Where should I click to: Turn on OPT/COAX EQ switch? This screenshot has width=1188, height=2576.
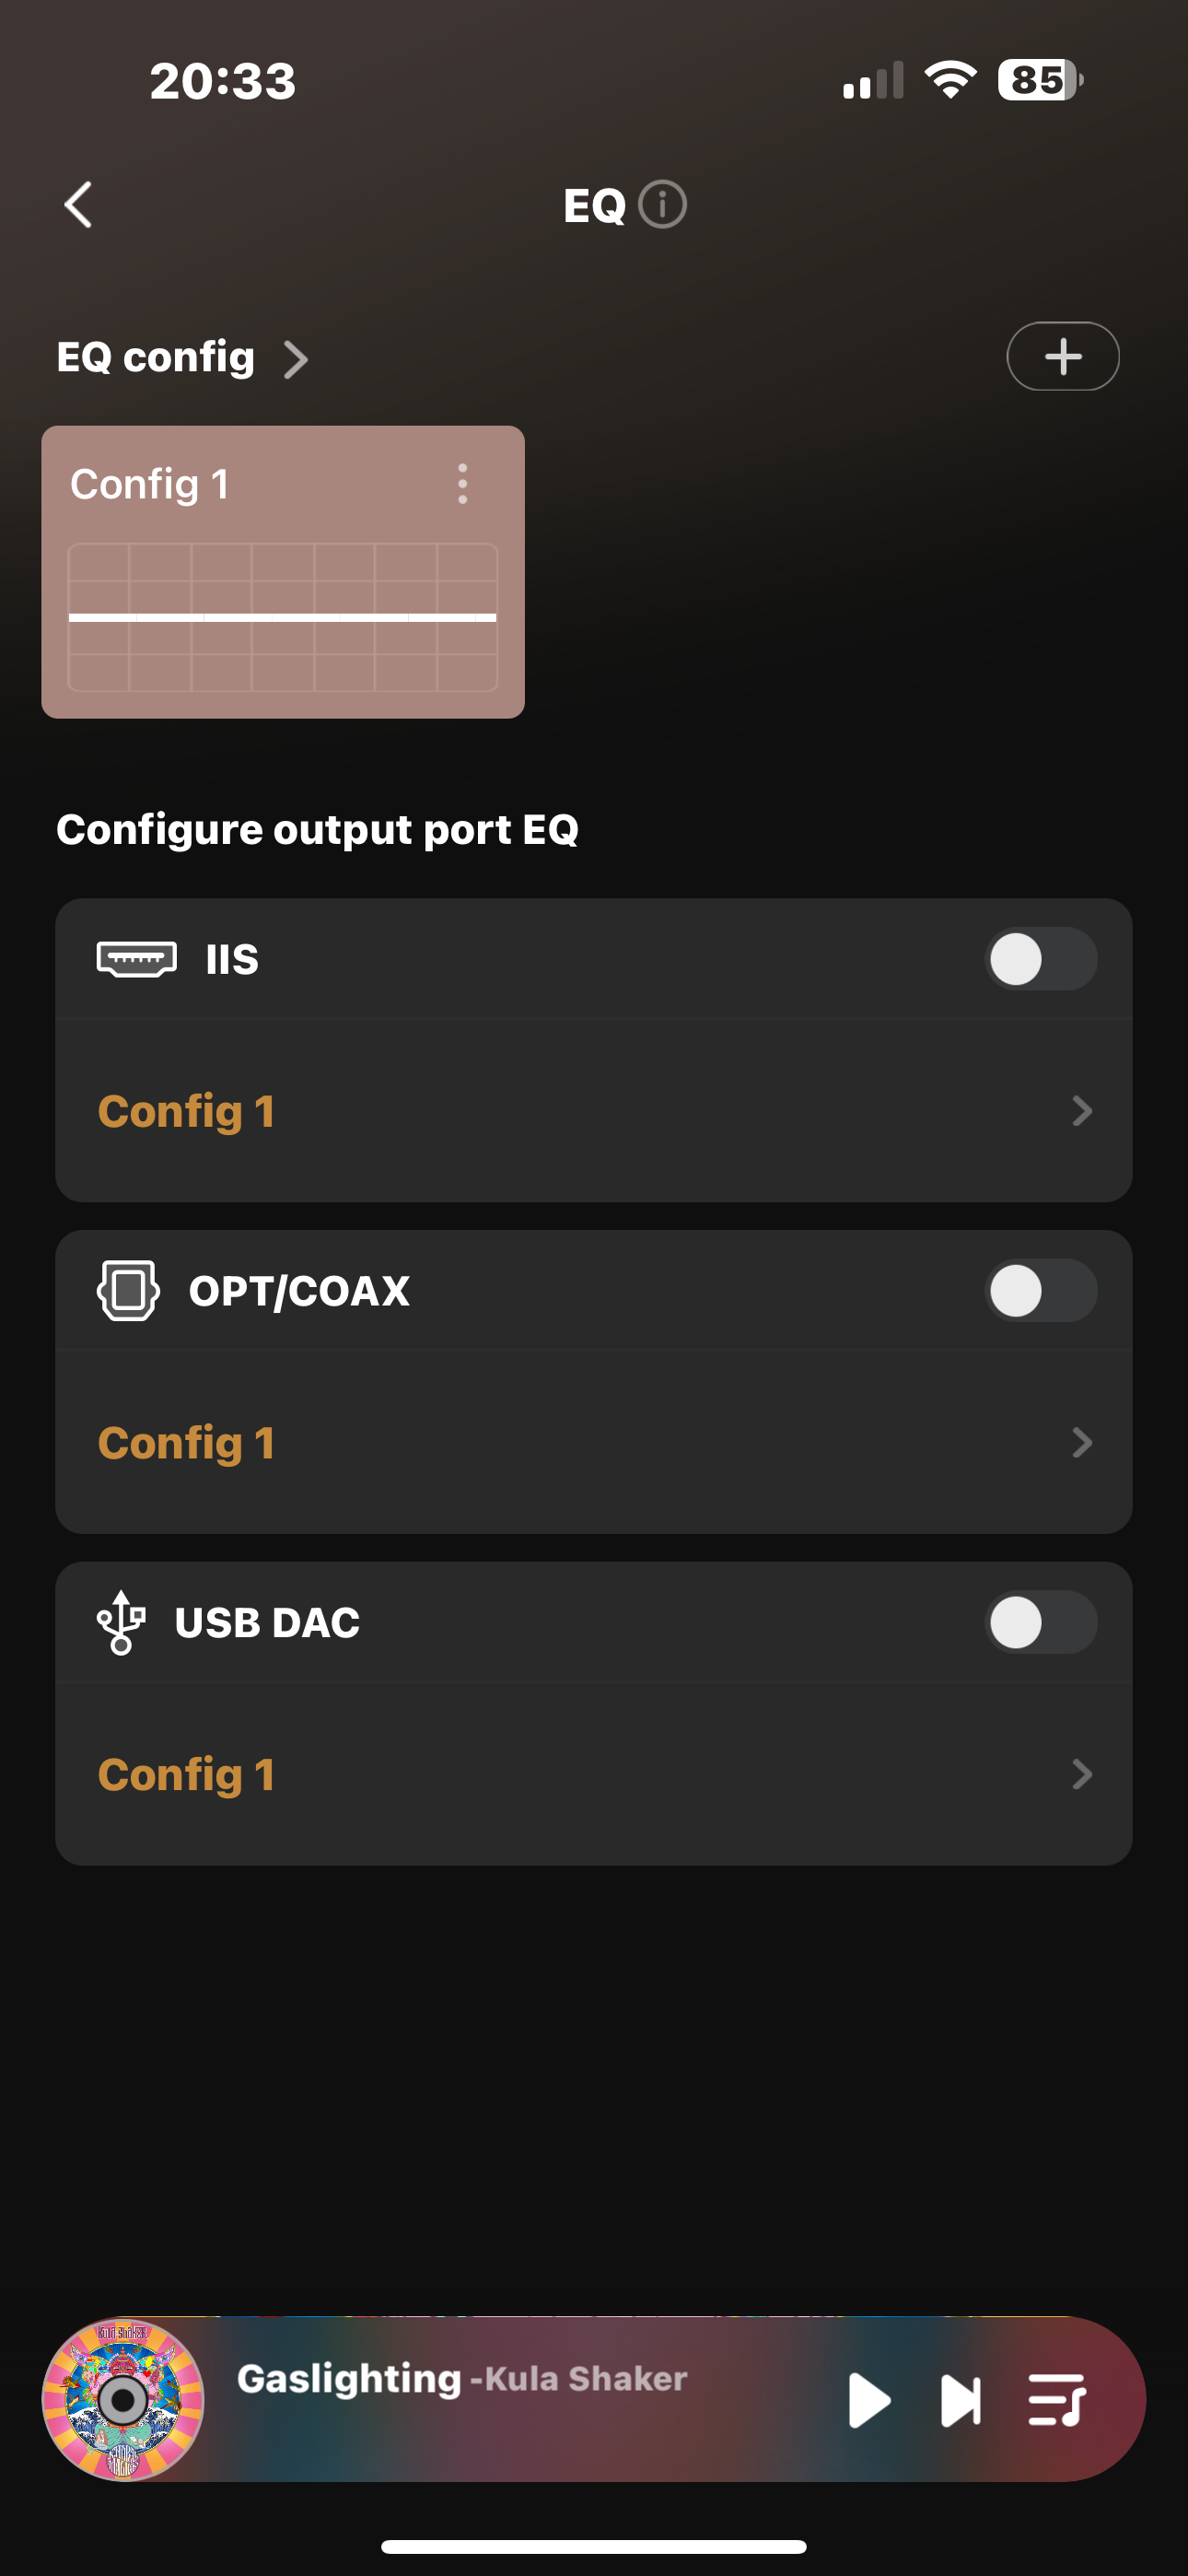(x=1040, y=1290)
